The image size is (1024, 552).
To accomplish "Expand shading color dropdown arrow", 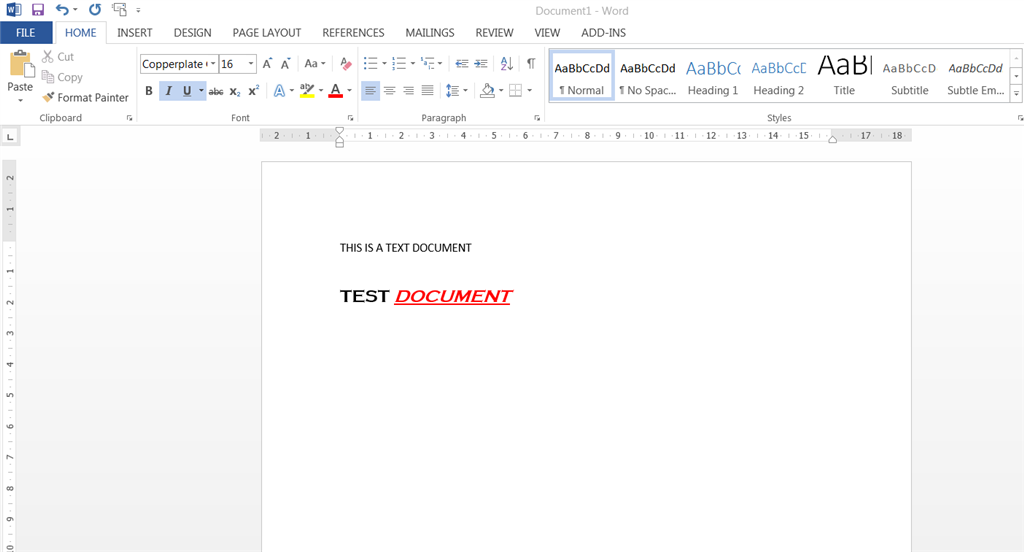I will (x=501, y=91).
